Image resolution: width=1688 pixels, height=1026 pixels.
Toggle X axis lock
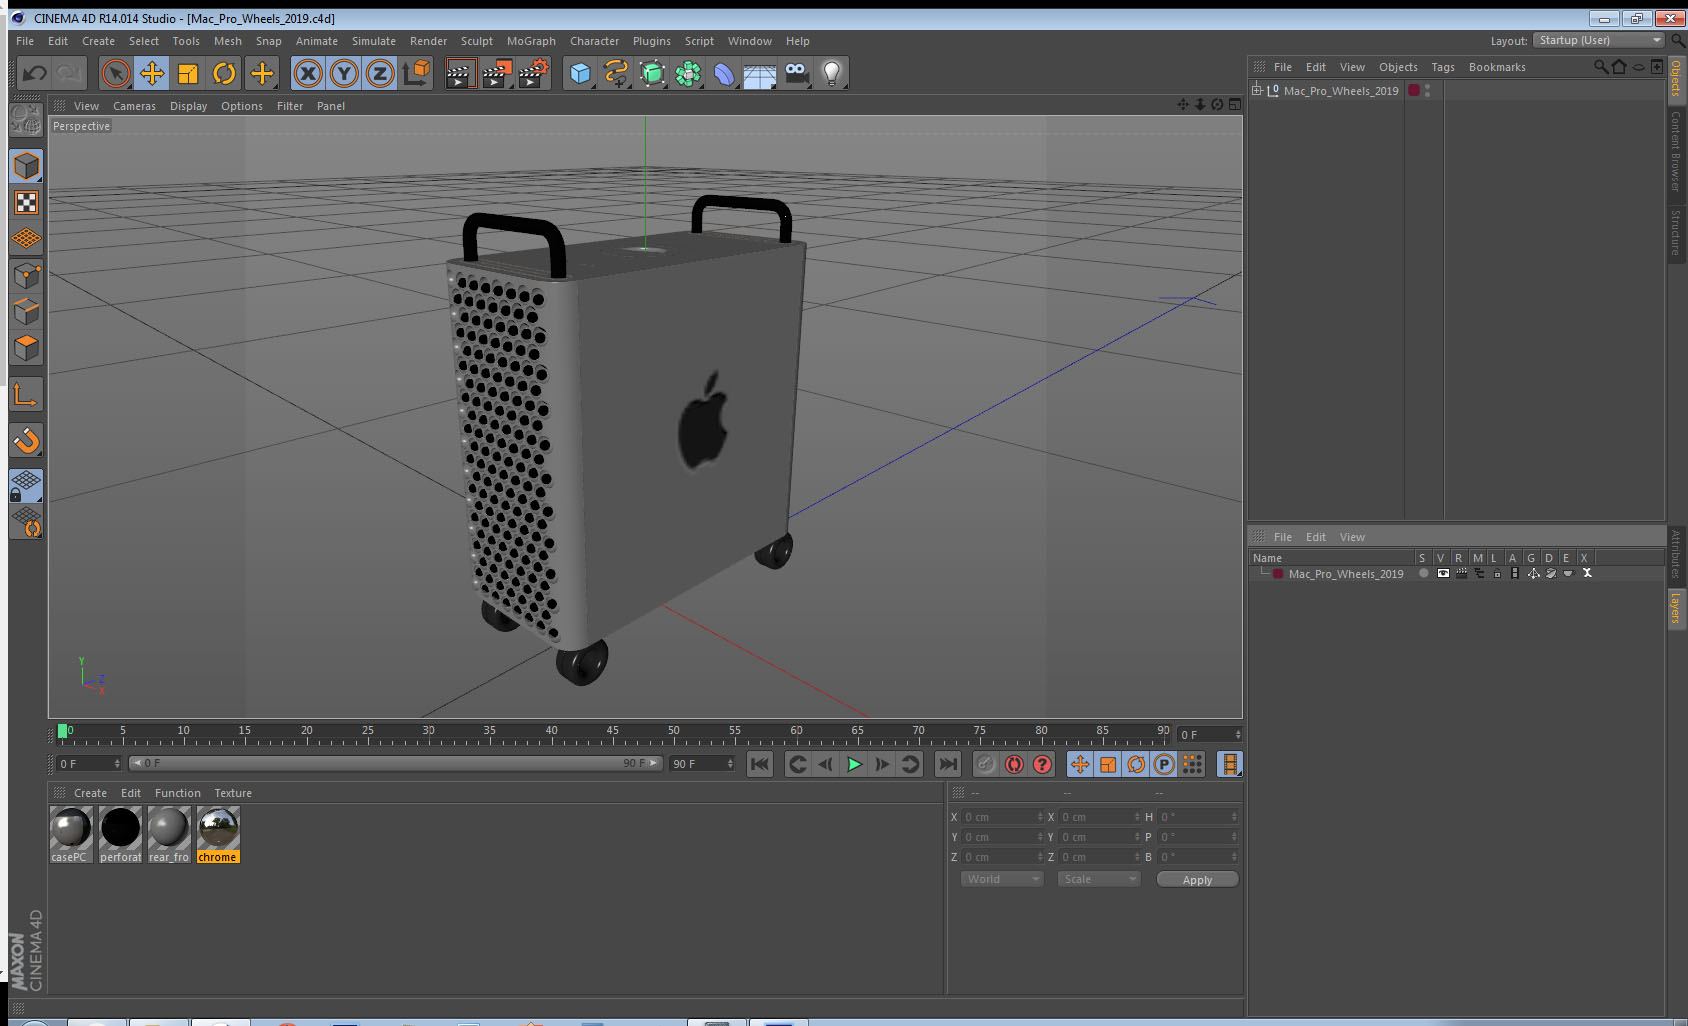pyautogui.click(x=308, y=73)
